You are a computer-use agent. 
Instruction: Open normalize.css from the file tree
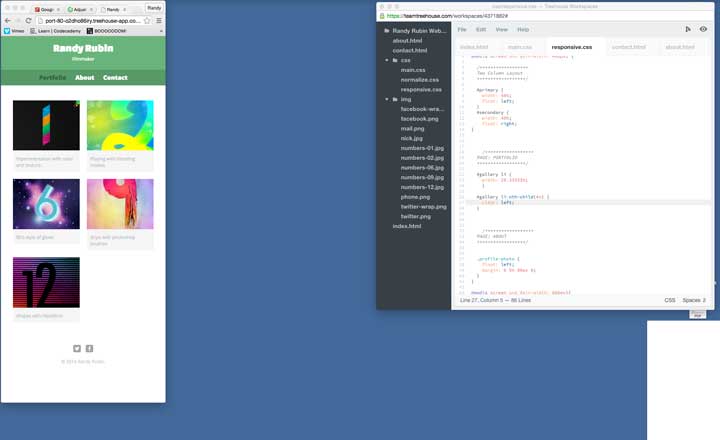point(420,80)
